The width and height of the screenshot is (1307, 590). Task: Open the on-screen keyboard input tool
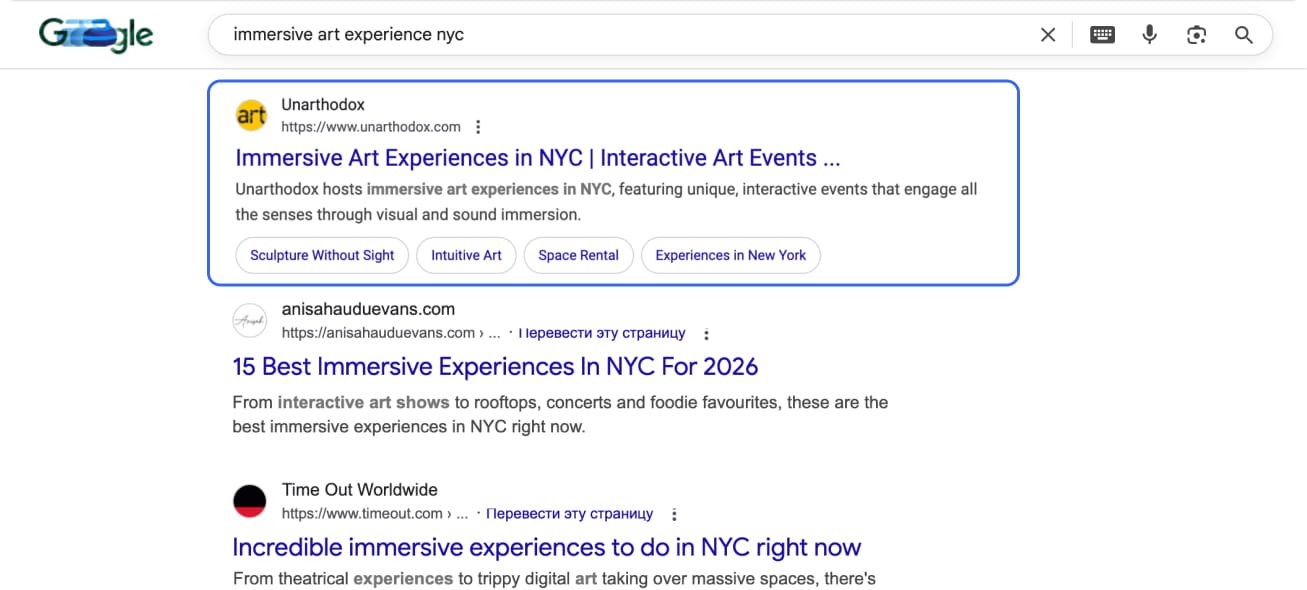[1102, 35]
